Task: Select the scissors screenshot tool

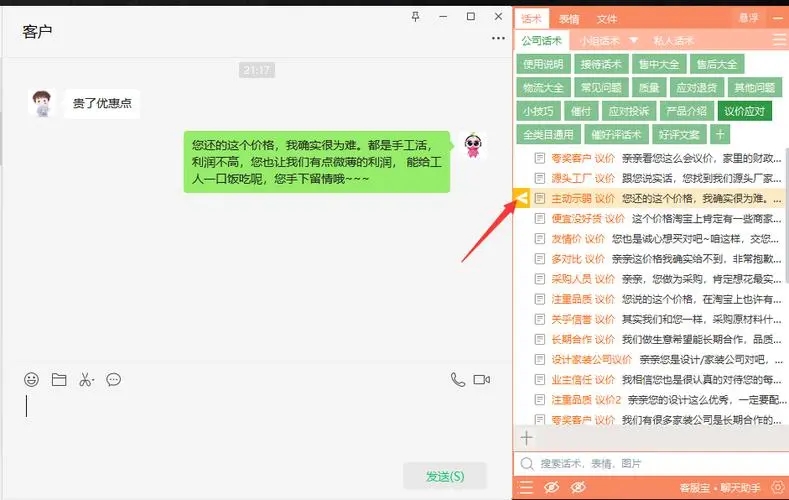Action: click(86, 380)
